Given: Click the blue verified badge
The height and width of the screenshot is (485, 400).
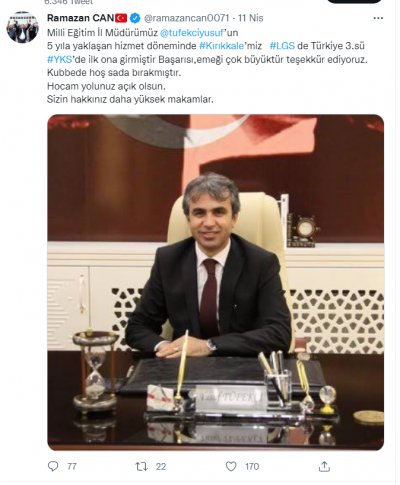Looking at the screenshot, I should [135, 18].
